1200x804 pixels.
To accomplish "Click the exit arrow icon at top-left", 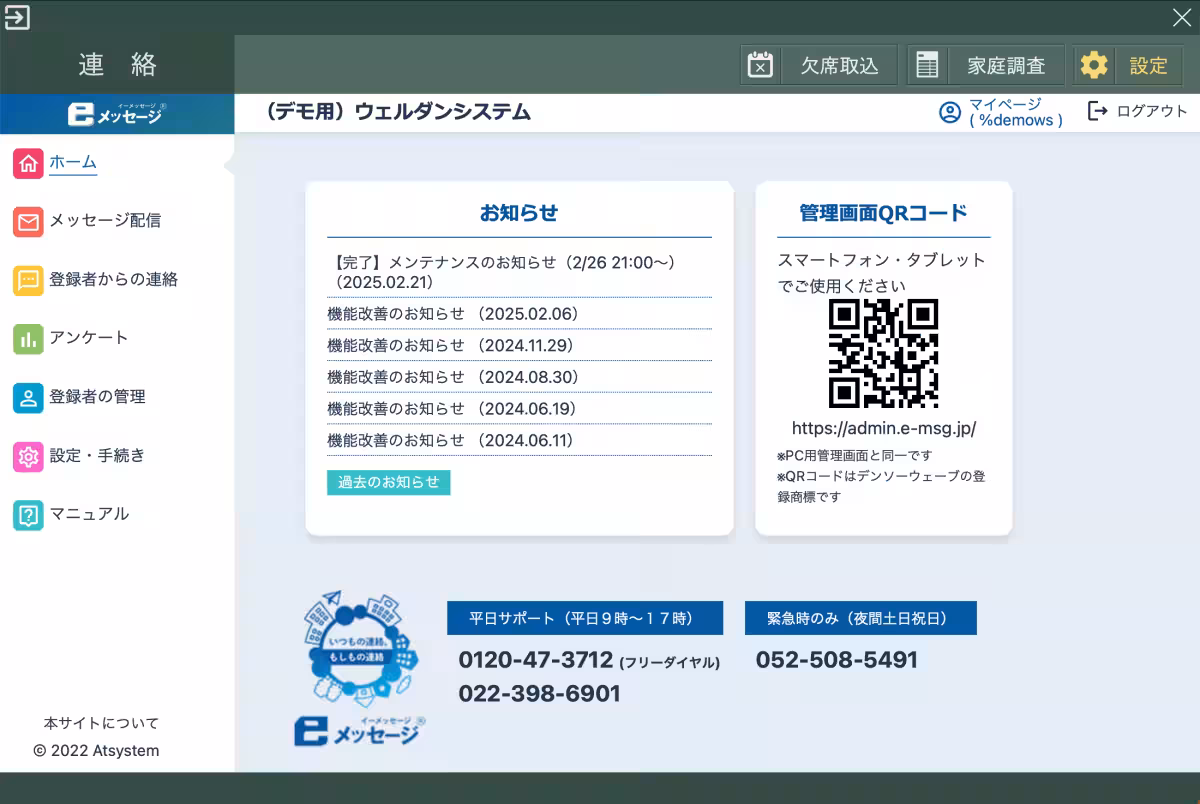I will pyautogui.click(x=17, y=17).
